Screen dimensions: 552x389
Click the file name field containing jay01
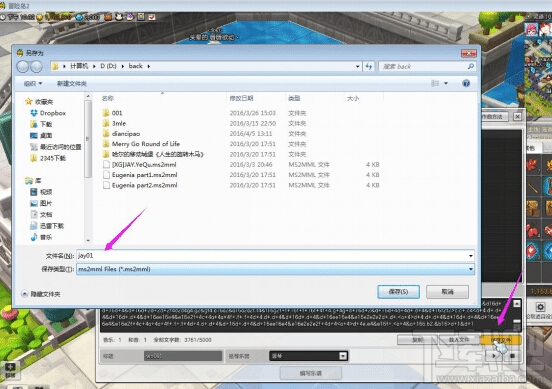click(x=275, y=256)
